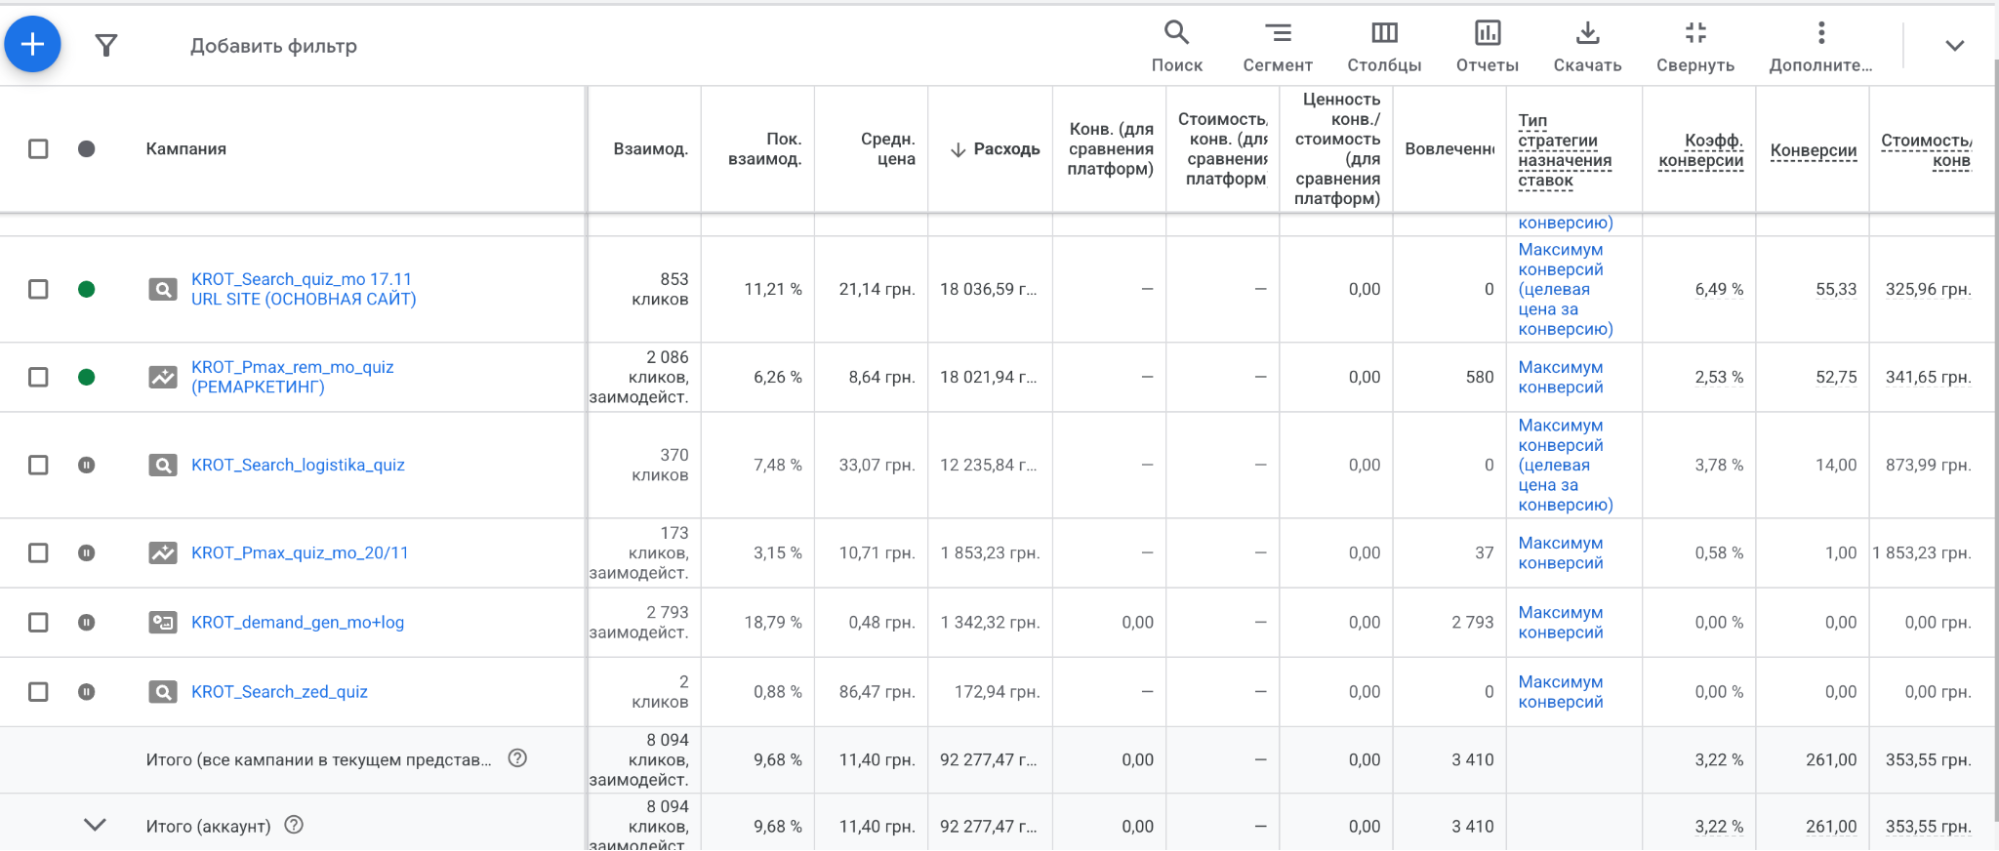Click the Свернуть collapse icon

pyautogui.click(x=1695, y=46)
